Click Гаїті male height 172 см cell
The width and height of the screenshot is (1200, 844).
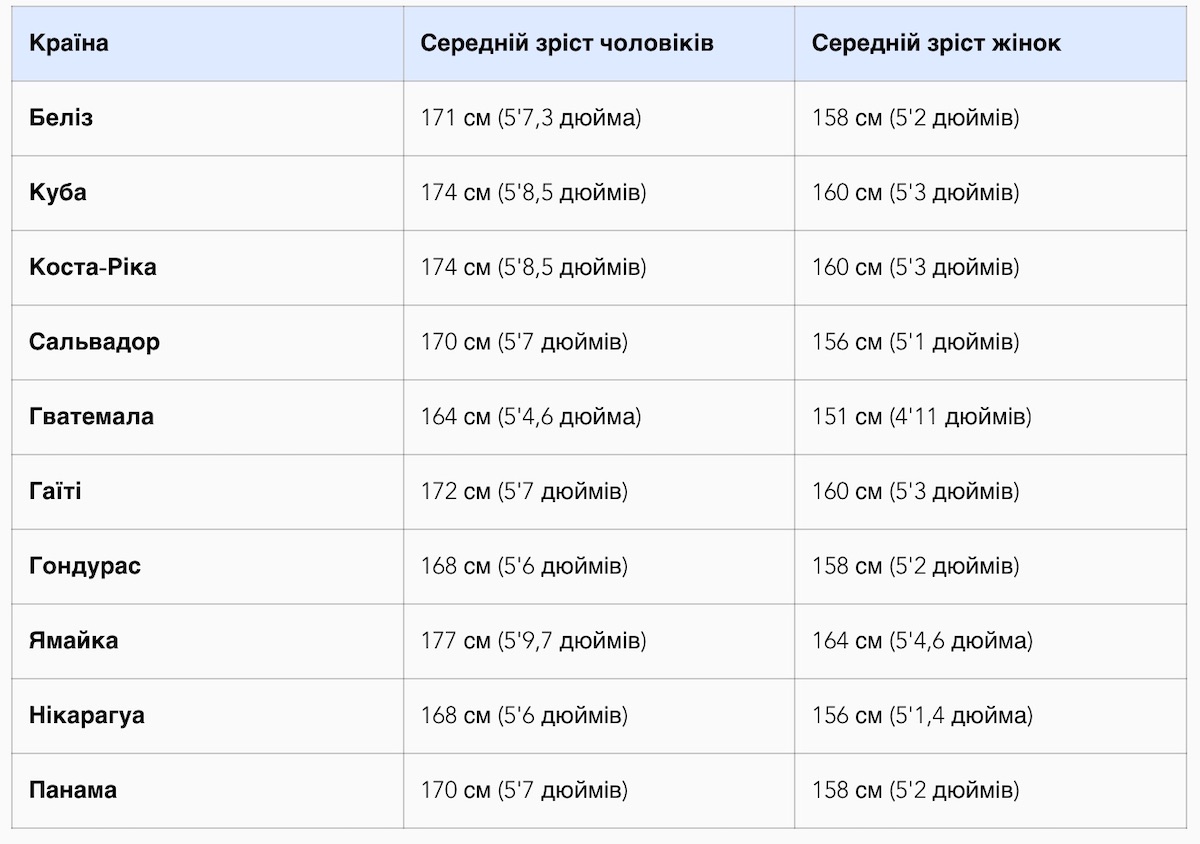tap(524, 492)
